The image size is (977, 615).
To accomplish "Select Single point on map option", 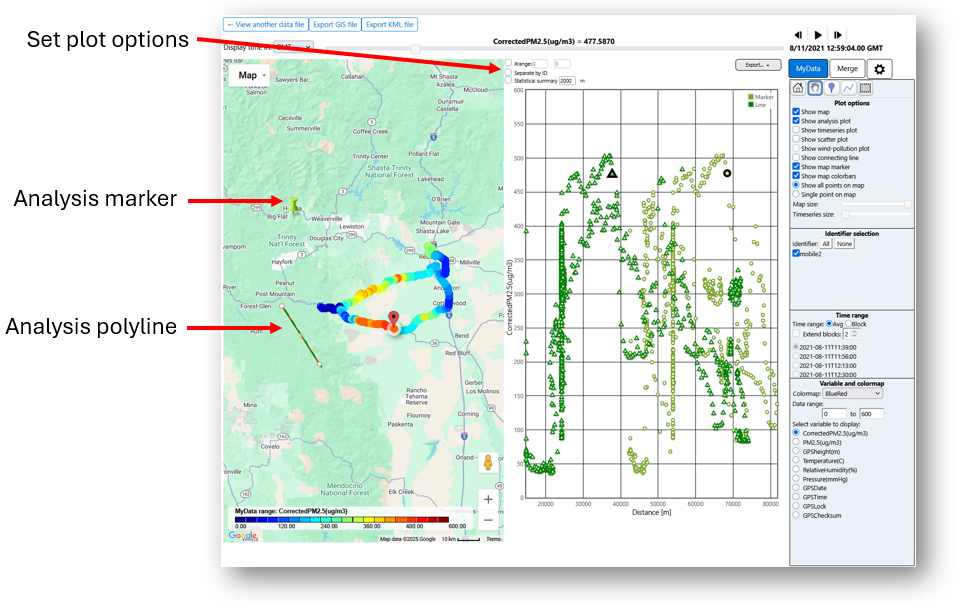I will point(796,194).
